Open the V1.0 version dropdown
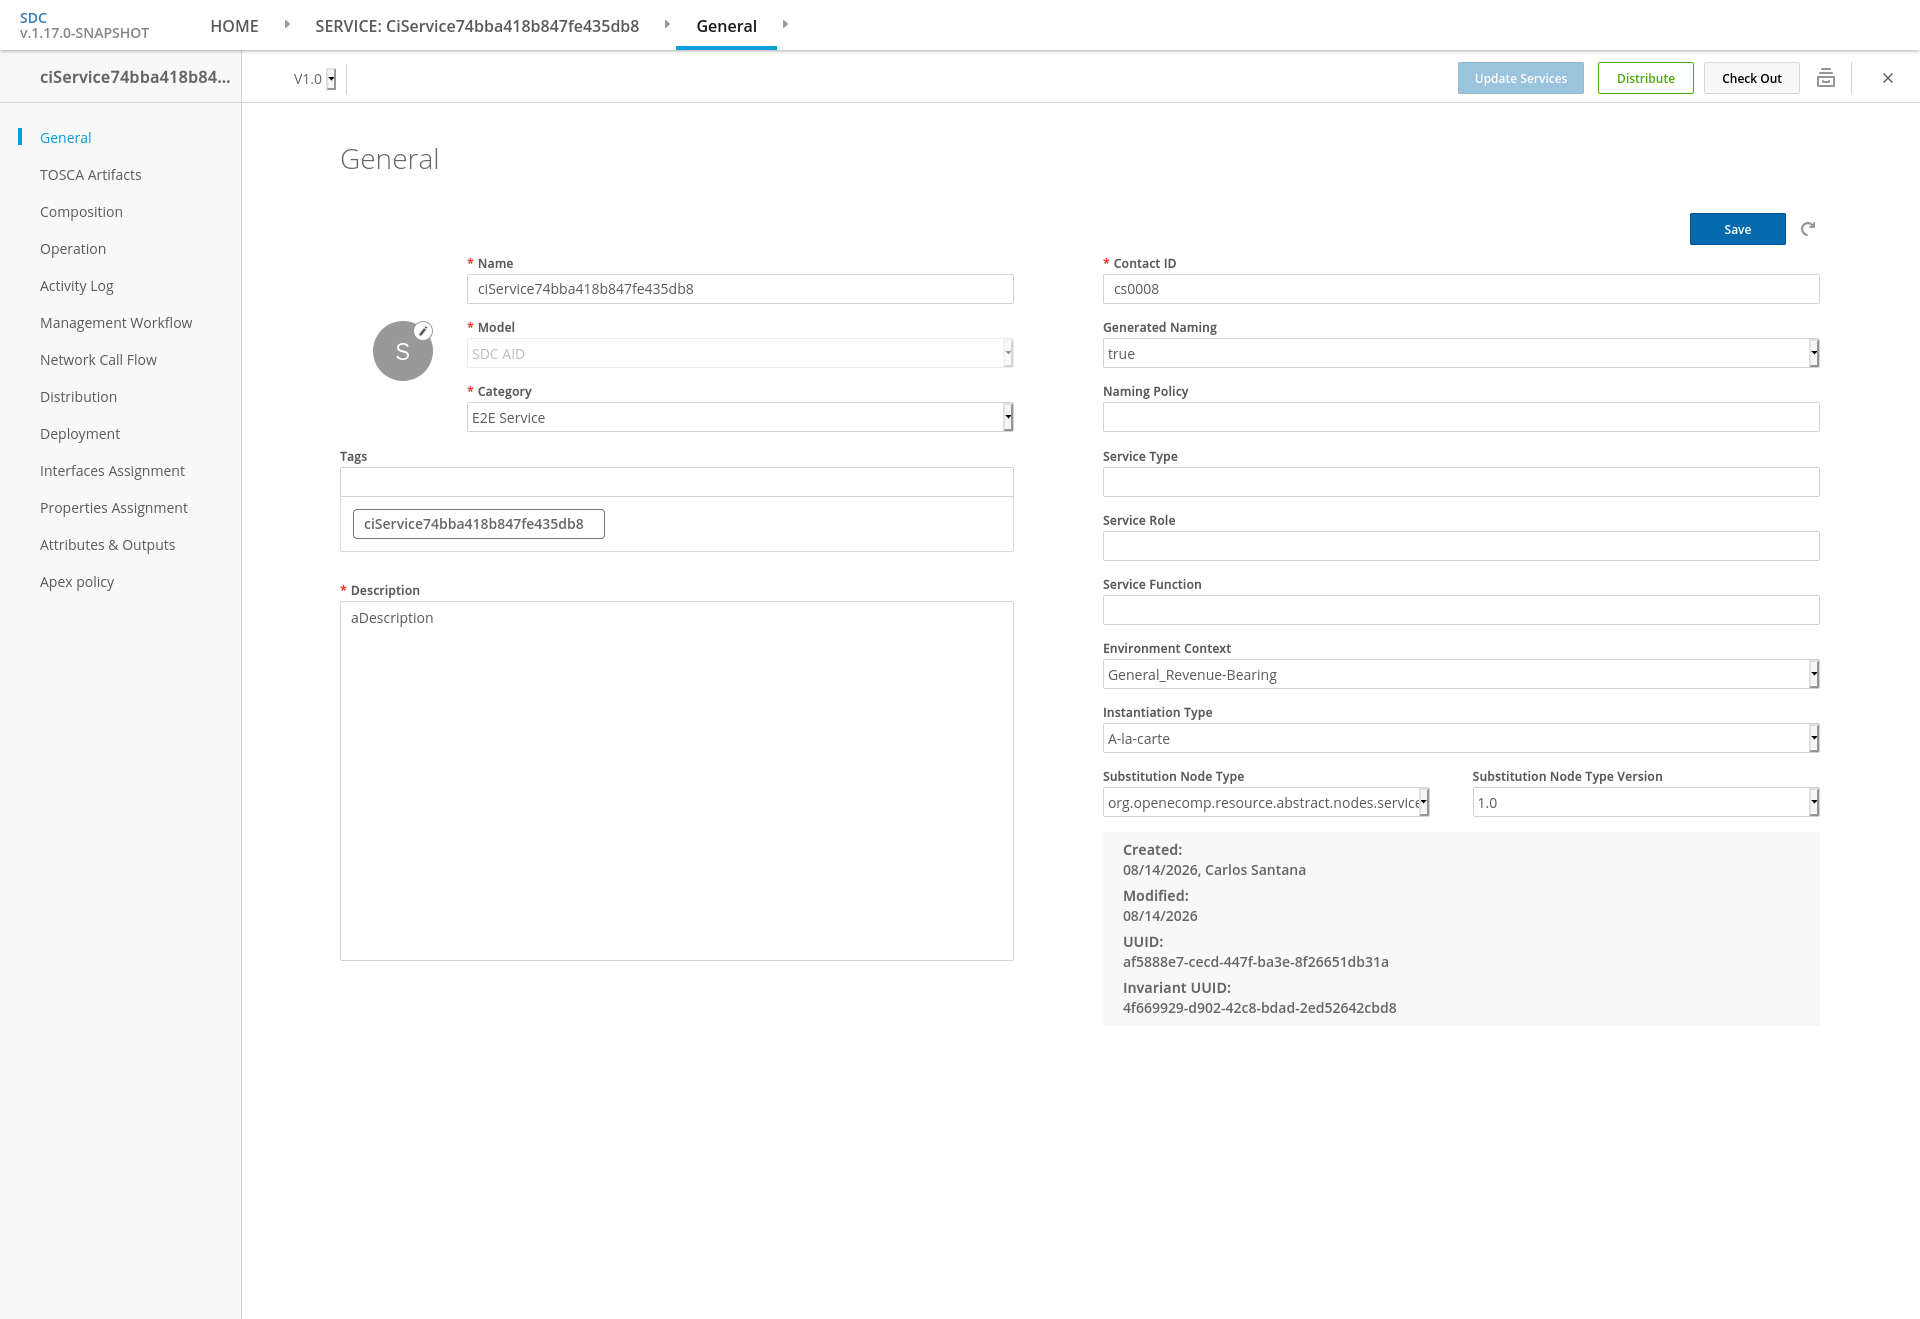Image resolution: width=1920 pixels, height=1319 pixels. [x=315, y=79]
